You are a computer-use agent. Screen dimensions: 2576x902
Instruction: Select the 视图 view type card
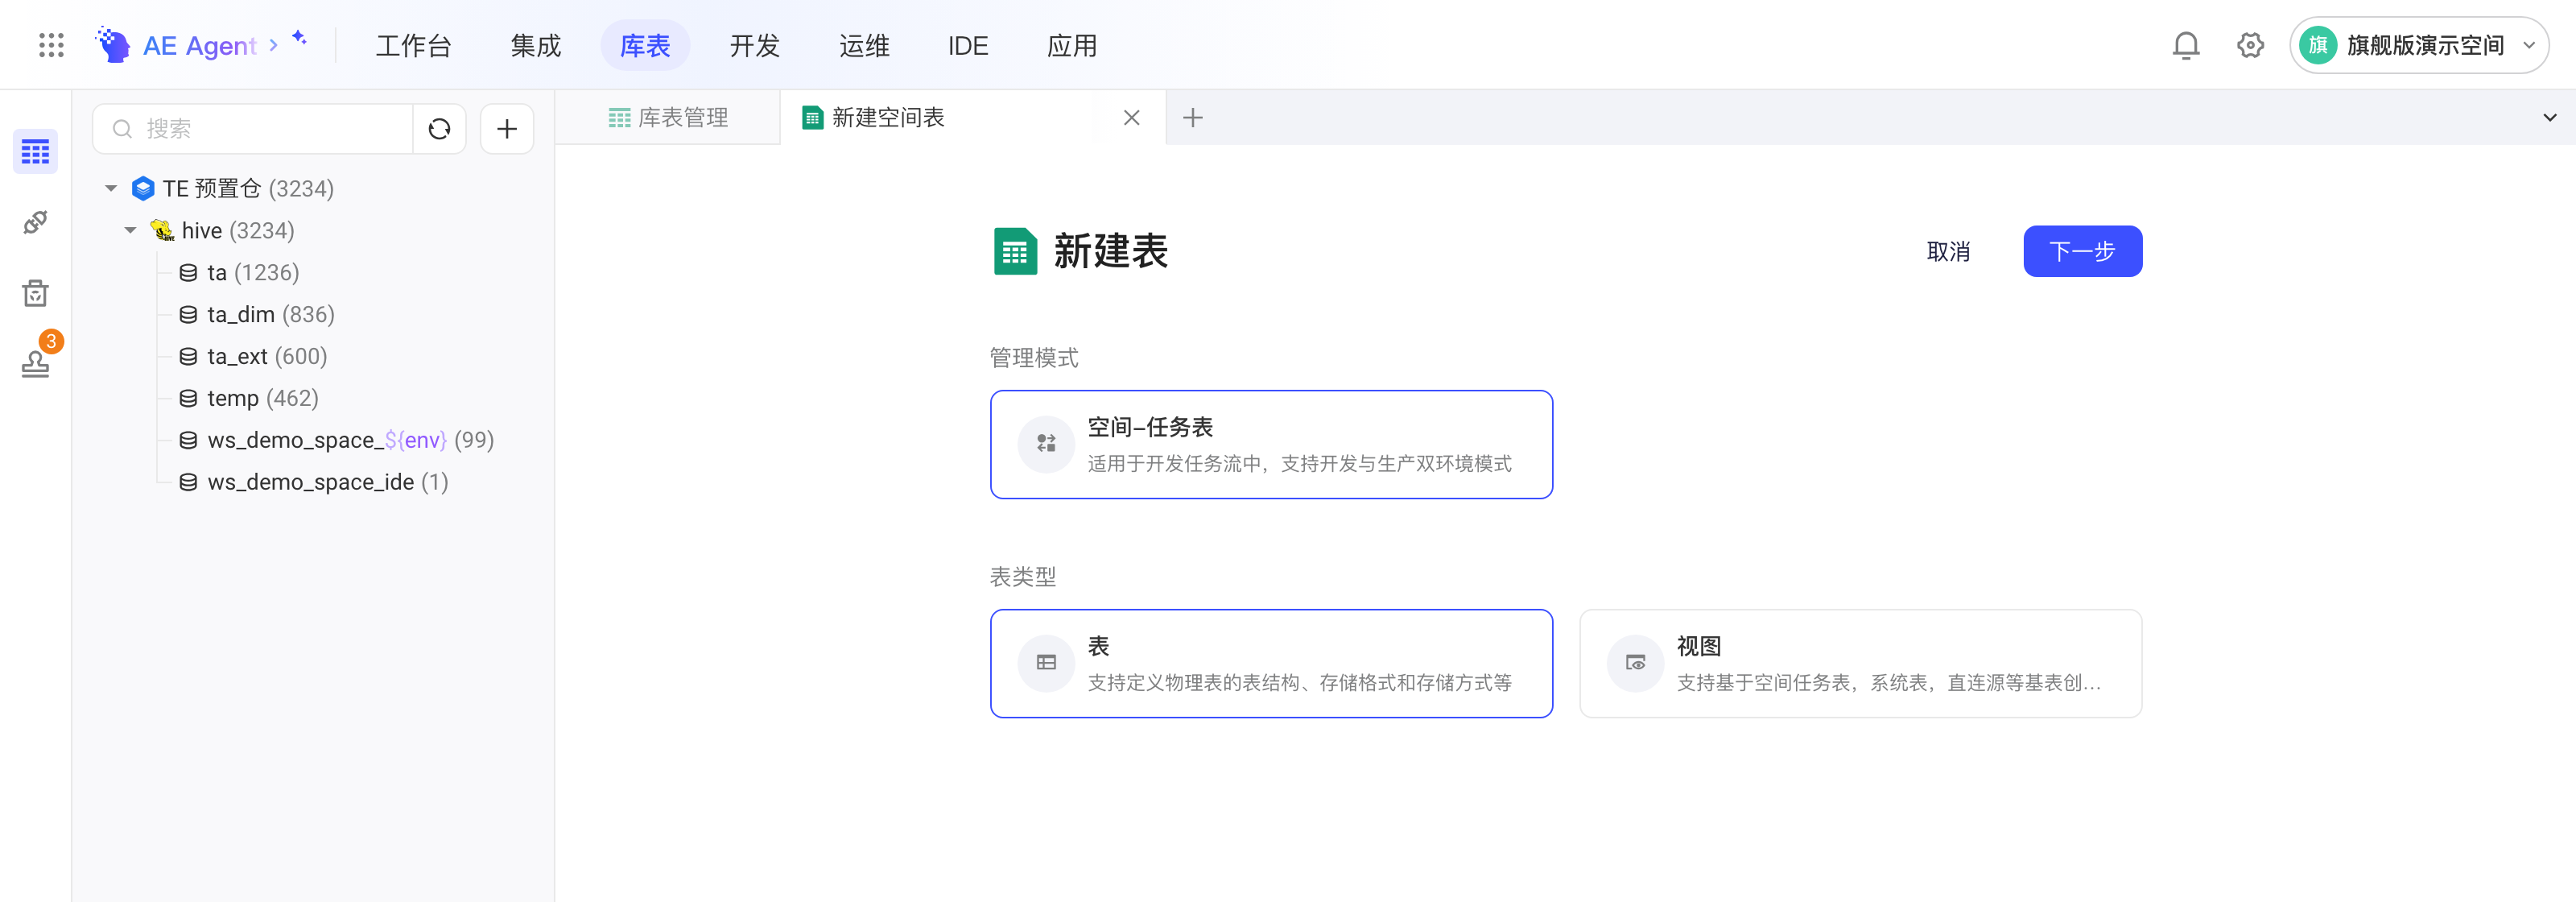(x=1860, y=663)
